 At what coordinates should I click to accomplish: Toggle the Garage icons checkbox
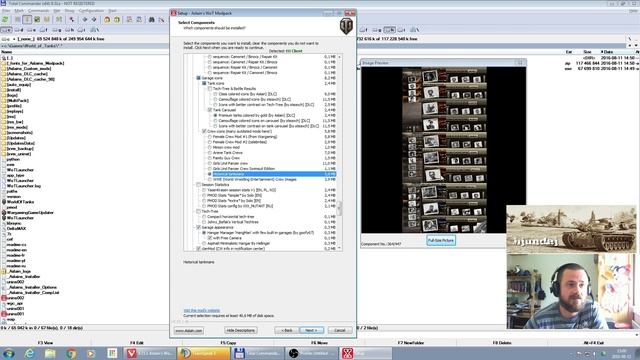tap(199, 78)
